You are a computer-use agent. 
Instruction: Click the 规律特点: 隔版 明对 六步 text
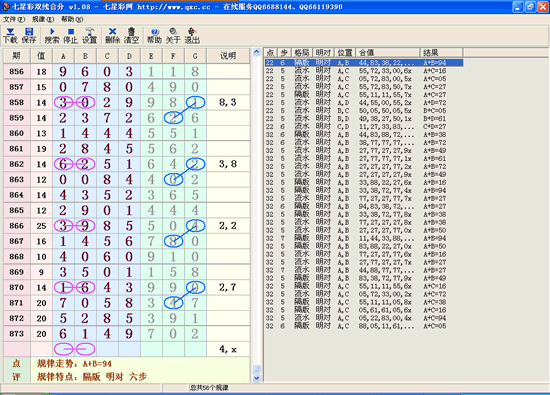coord(92,377)
